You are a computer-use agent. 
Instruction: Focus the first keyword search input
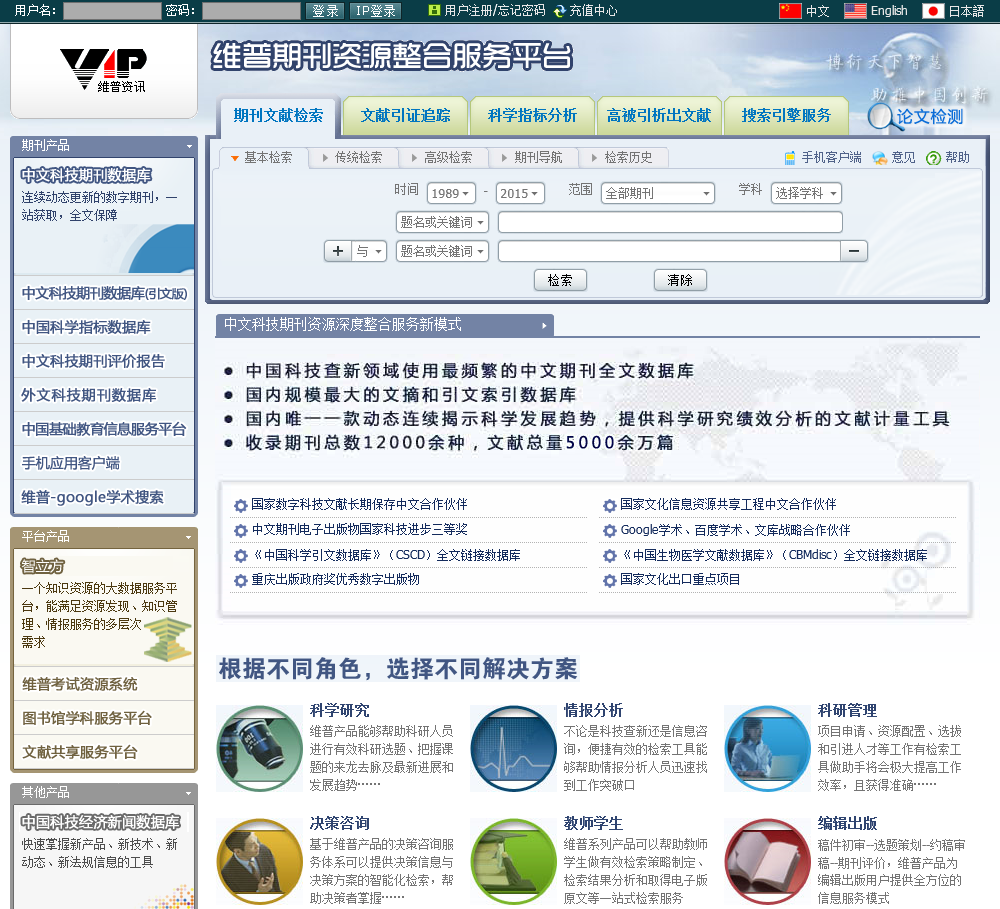pyautogui.click(x=670, y=222)
